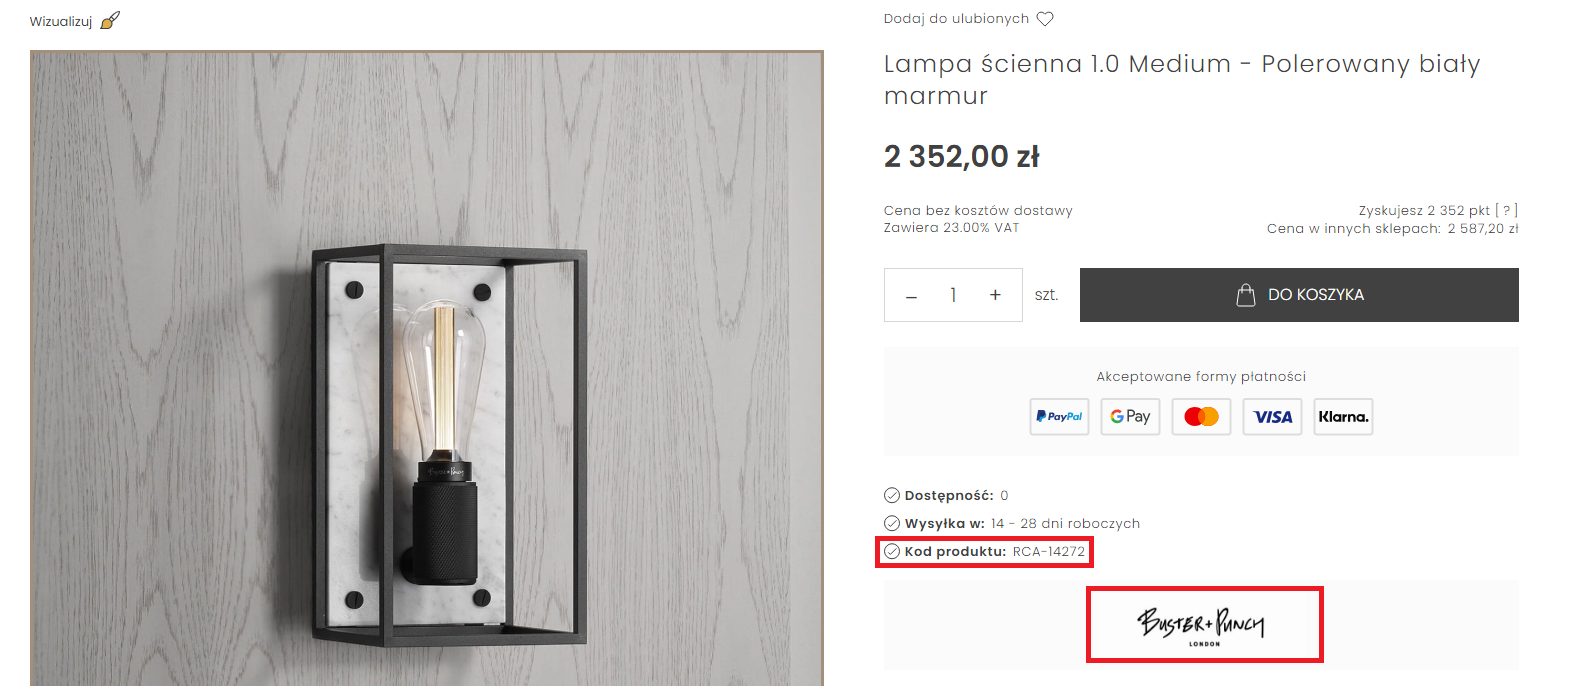
Task: Click the PayPal payment icon
Action: pos(1059,417)
